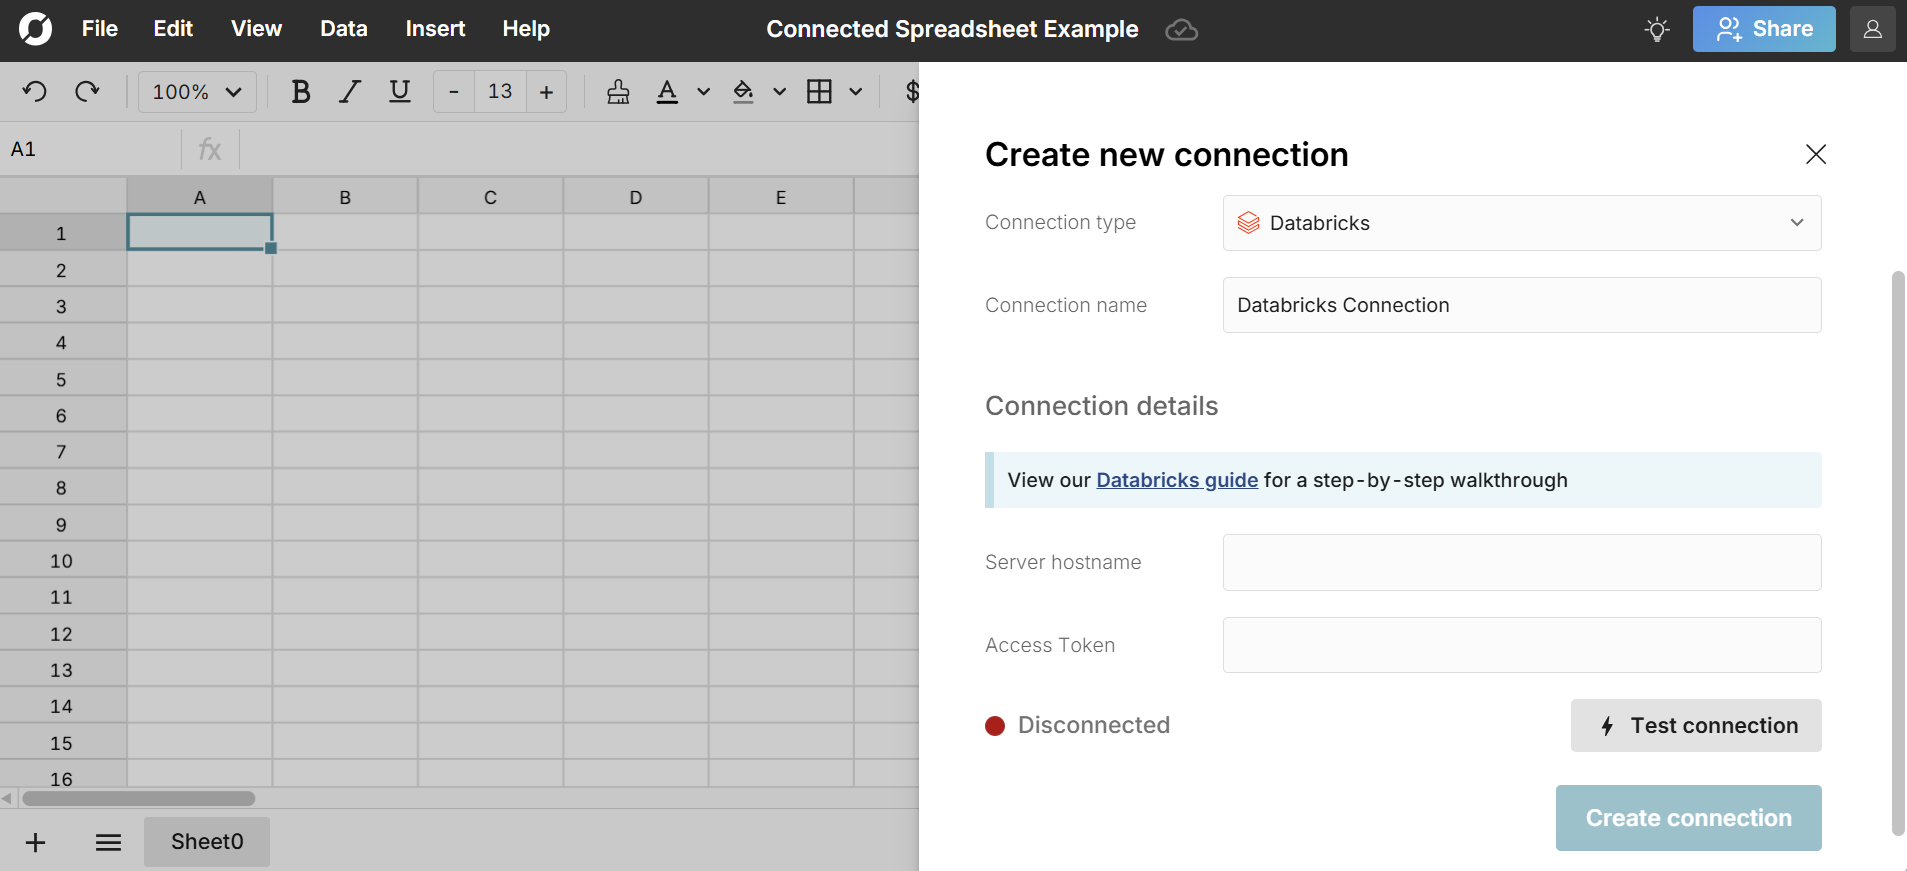Click the cell borders icon
This screenshot has height=871, width=1907.
(819, 92)
